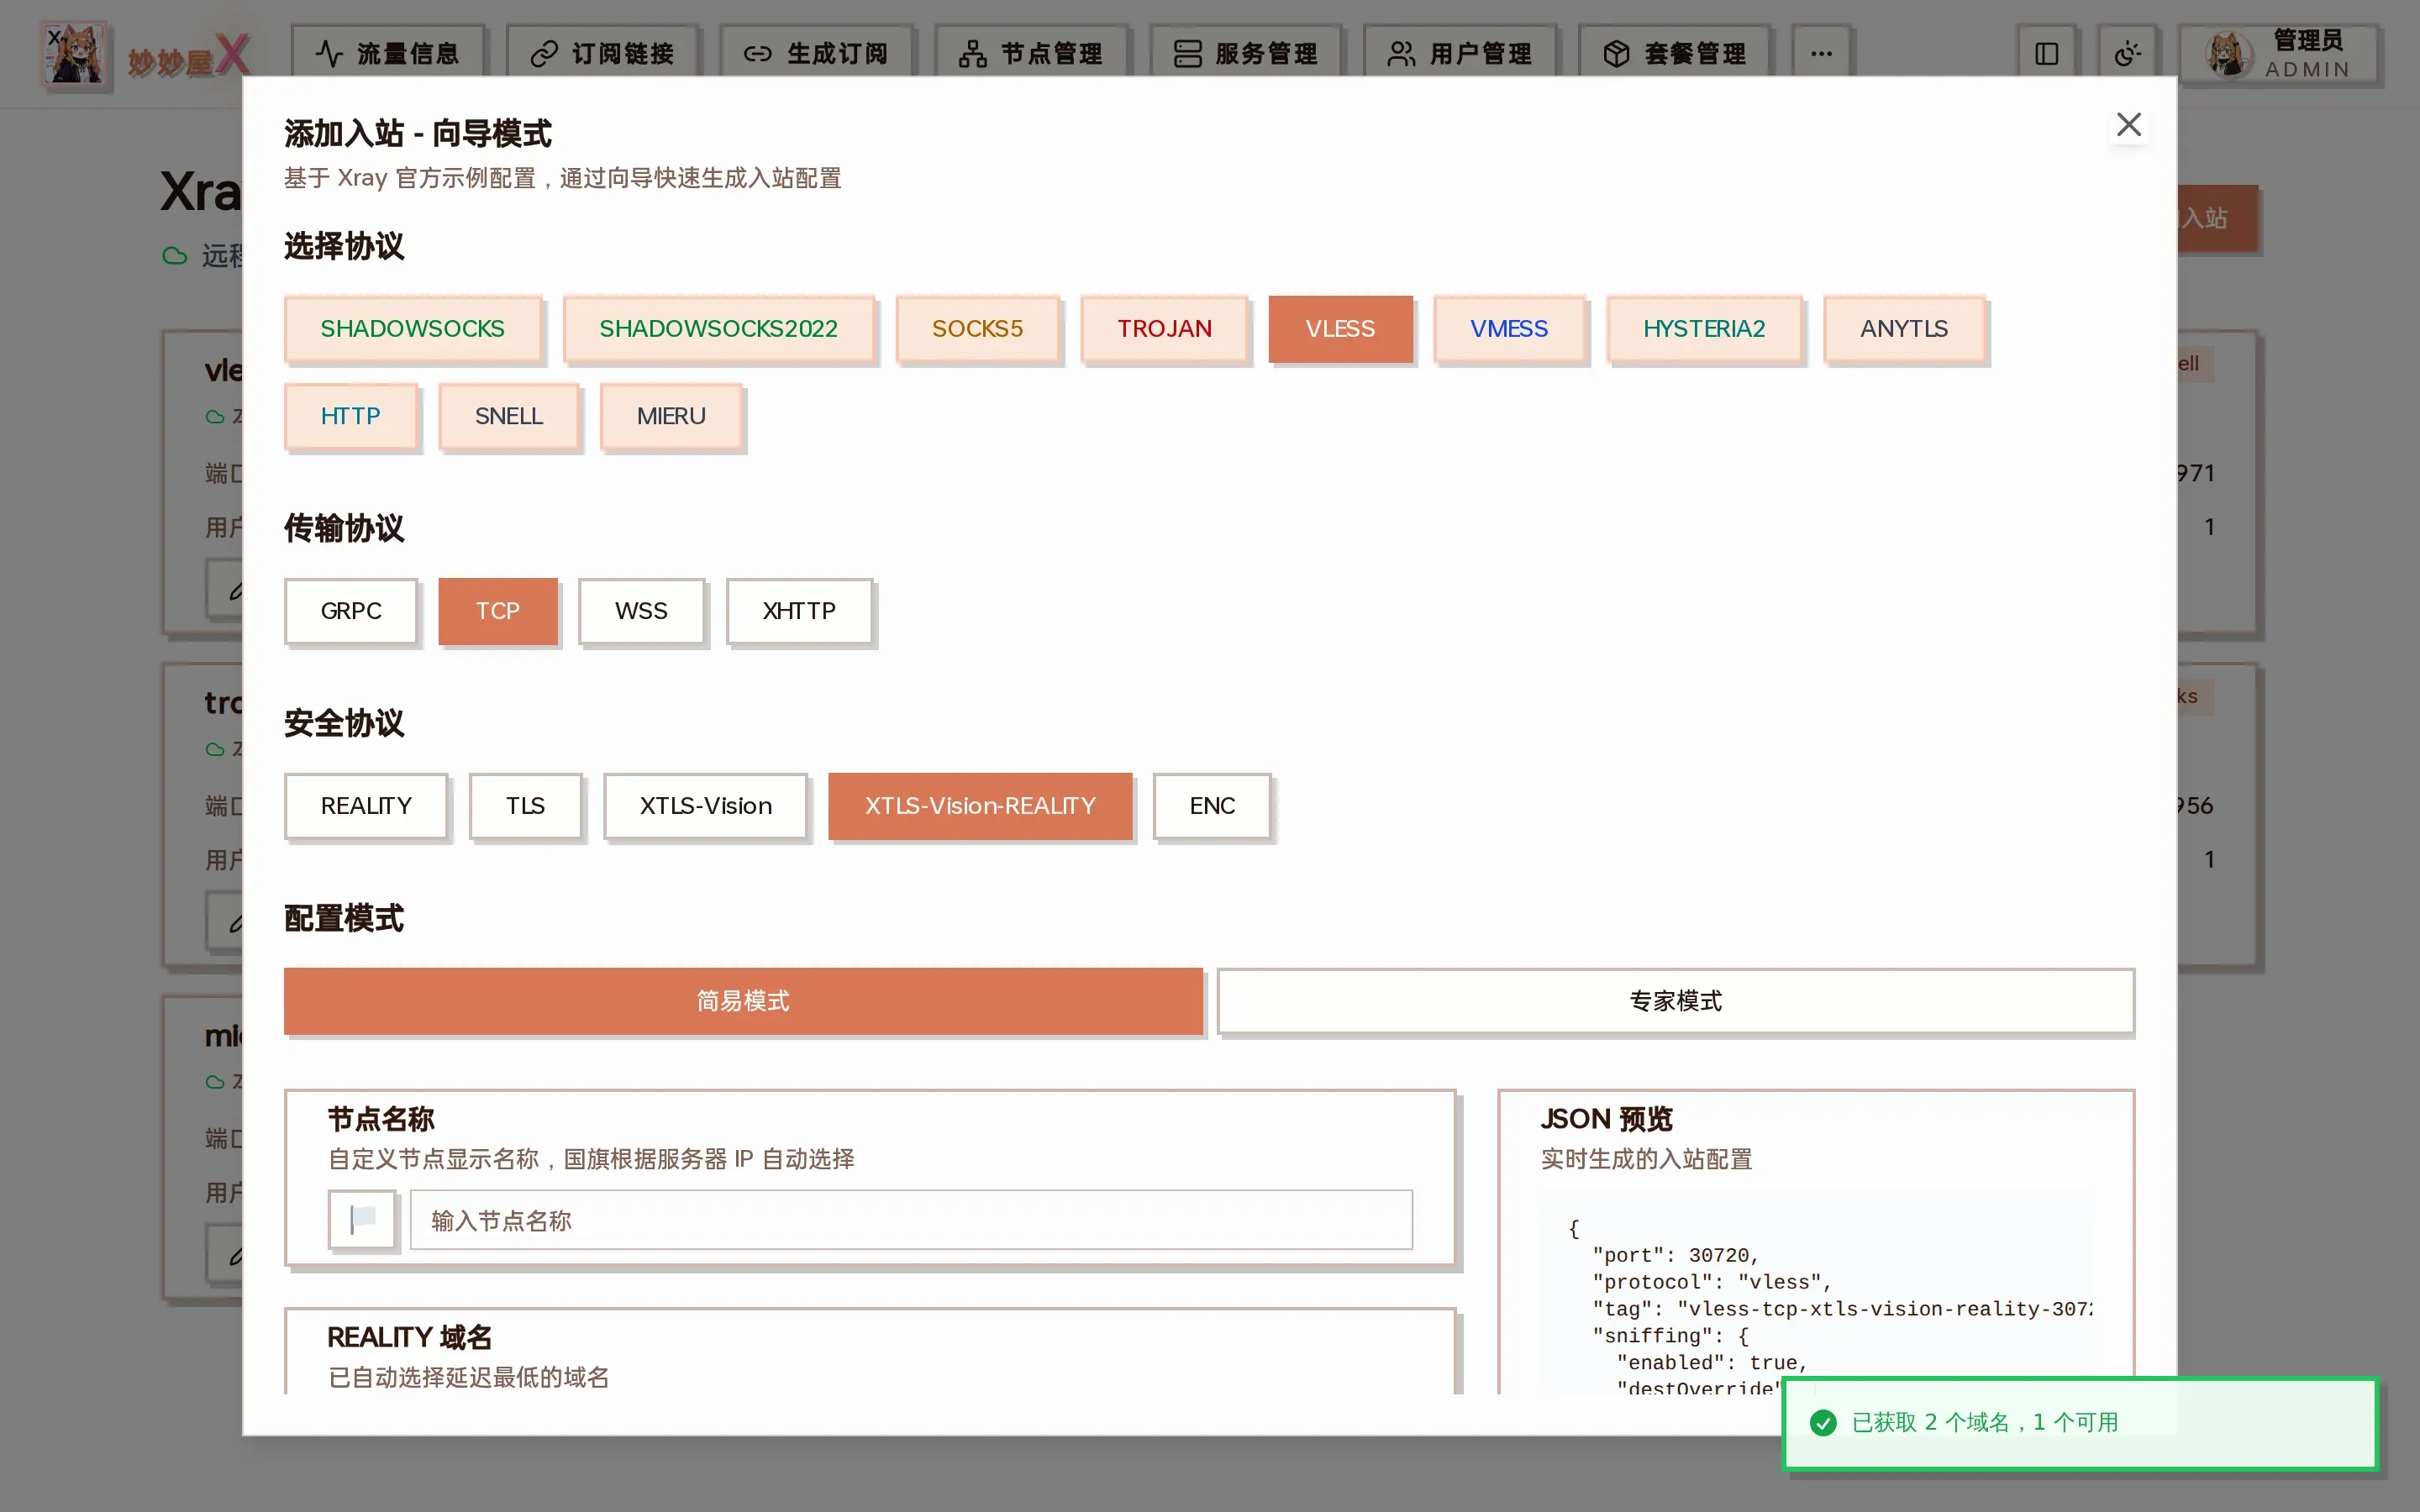
Task: Click the 妙妙屋X logo avatar
Action: point(75,54)
